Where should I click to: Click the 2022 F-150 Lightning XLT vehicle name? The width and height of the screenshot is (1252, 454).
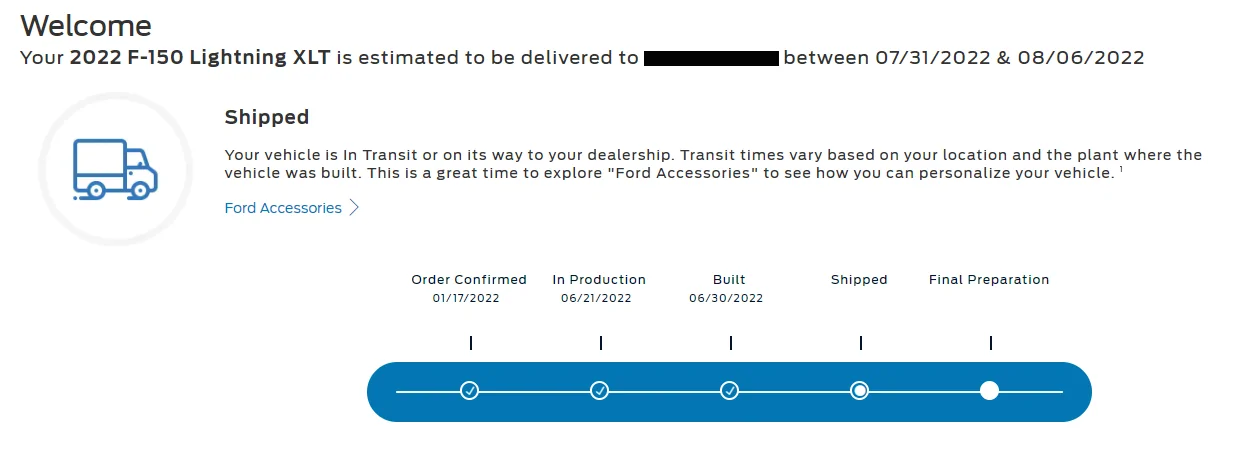pyautogui.click(x=200, y=57)
